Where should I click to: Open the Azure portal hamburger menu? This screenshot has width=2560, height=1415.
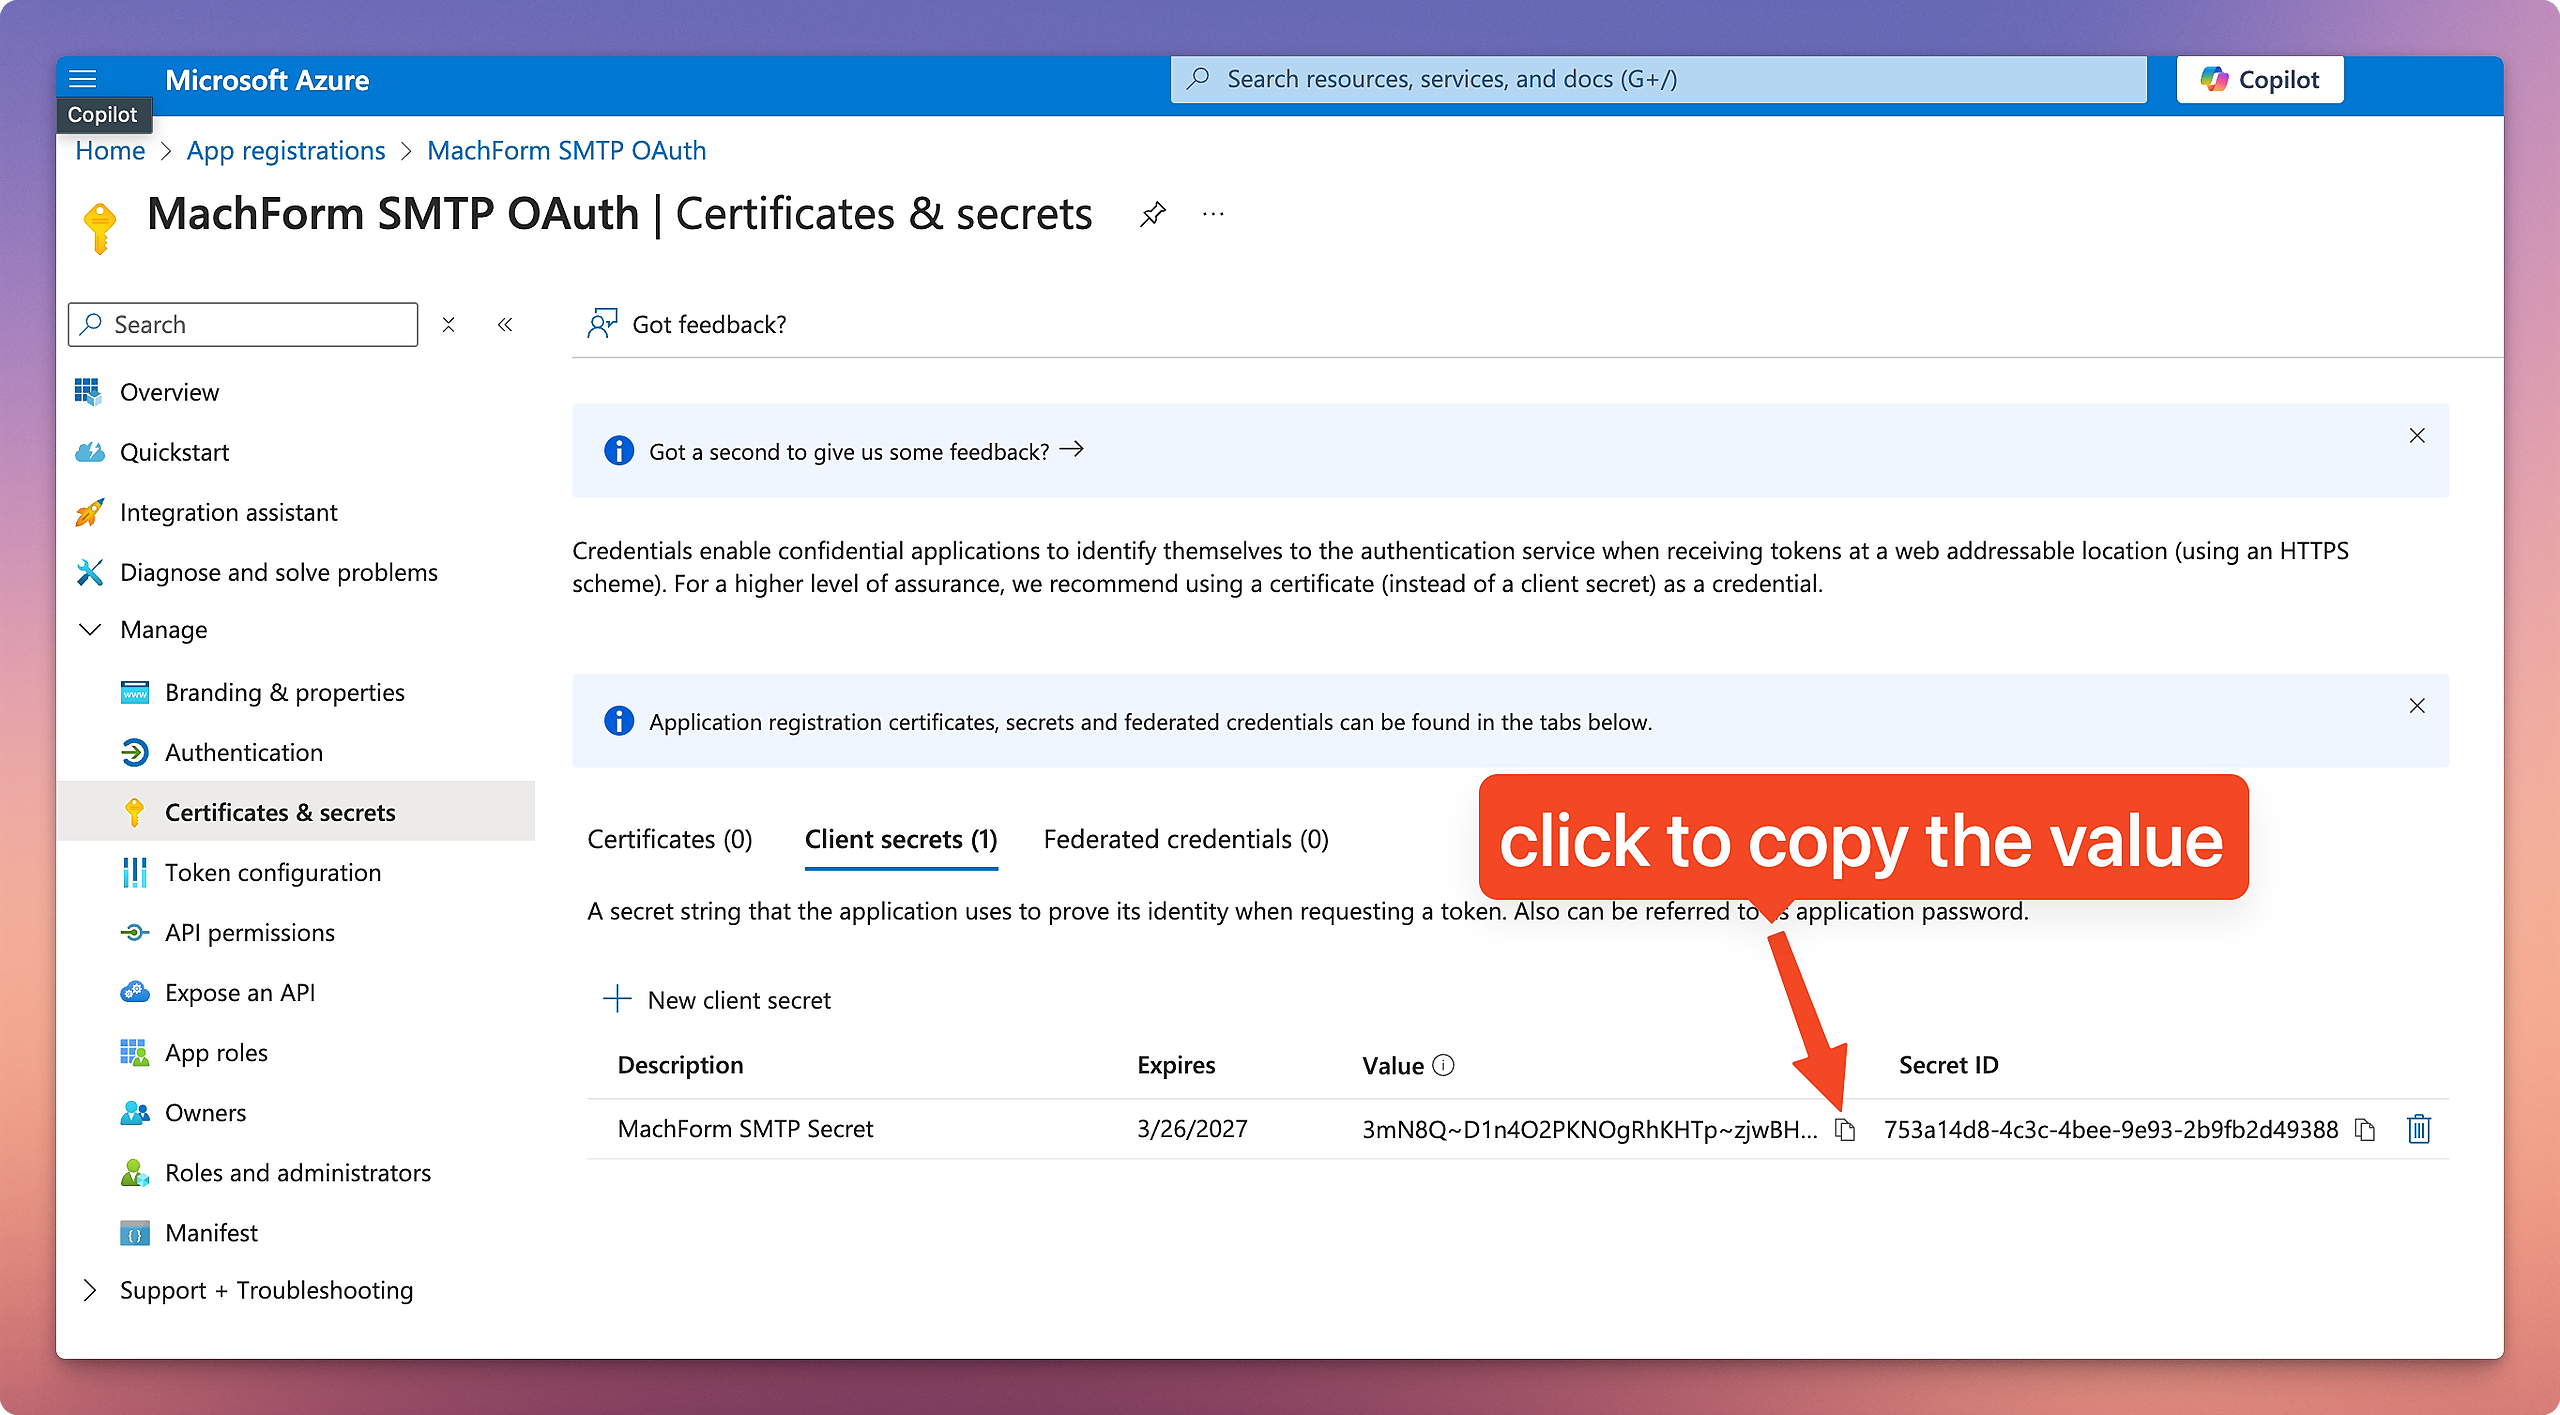click(x=83, y=79)
